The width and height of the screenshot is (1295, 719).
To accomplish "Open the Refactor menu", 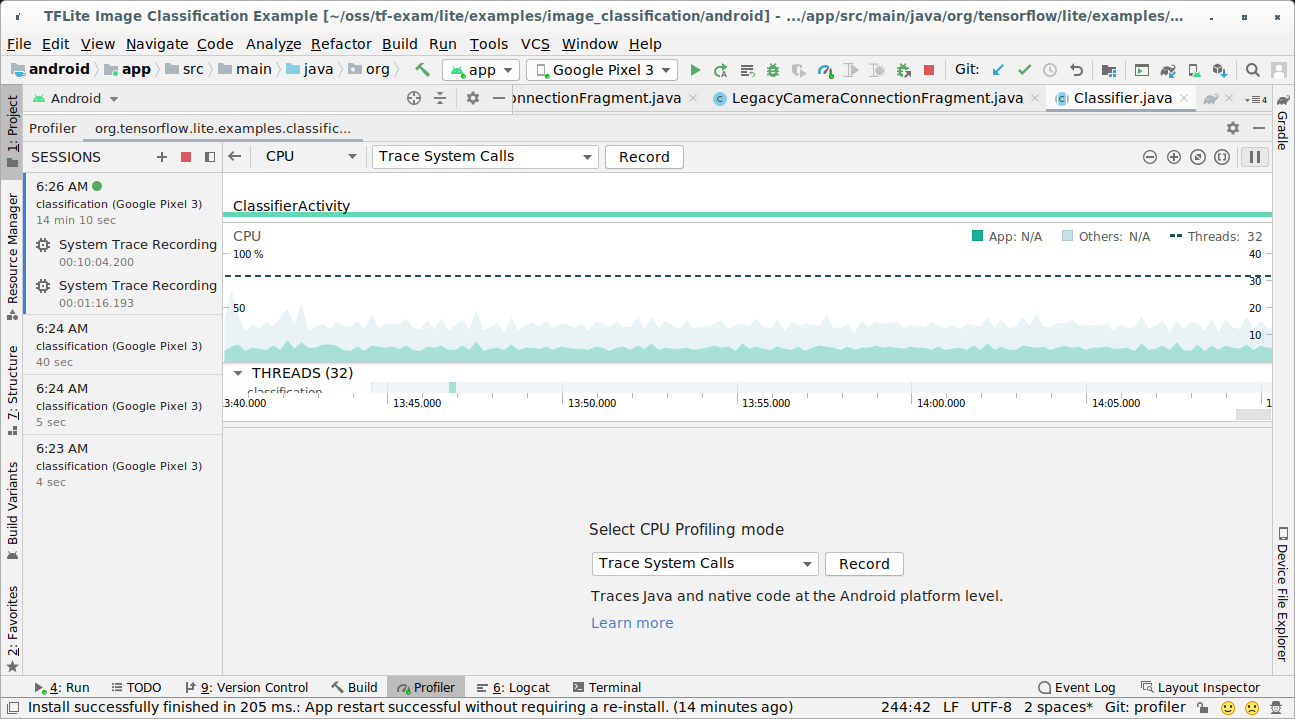I will [341, 44].
